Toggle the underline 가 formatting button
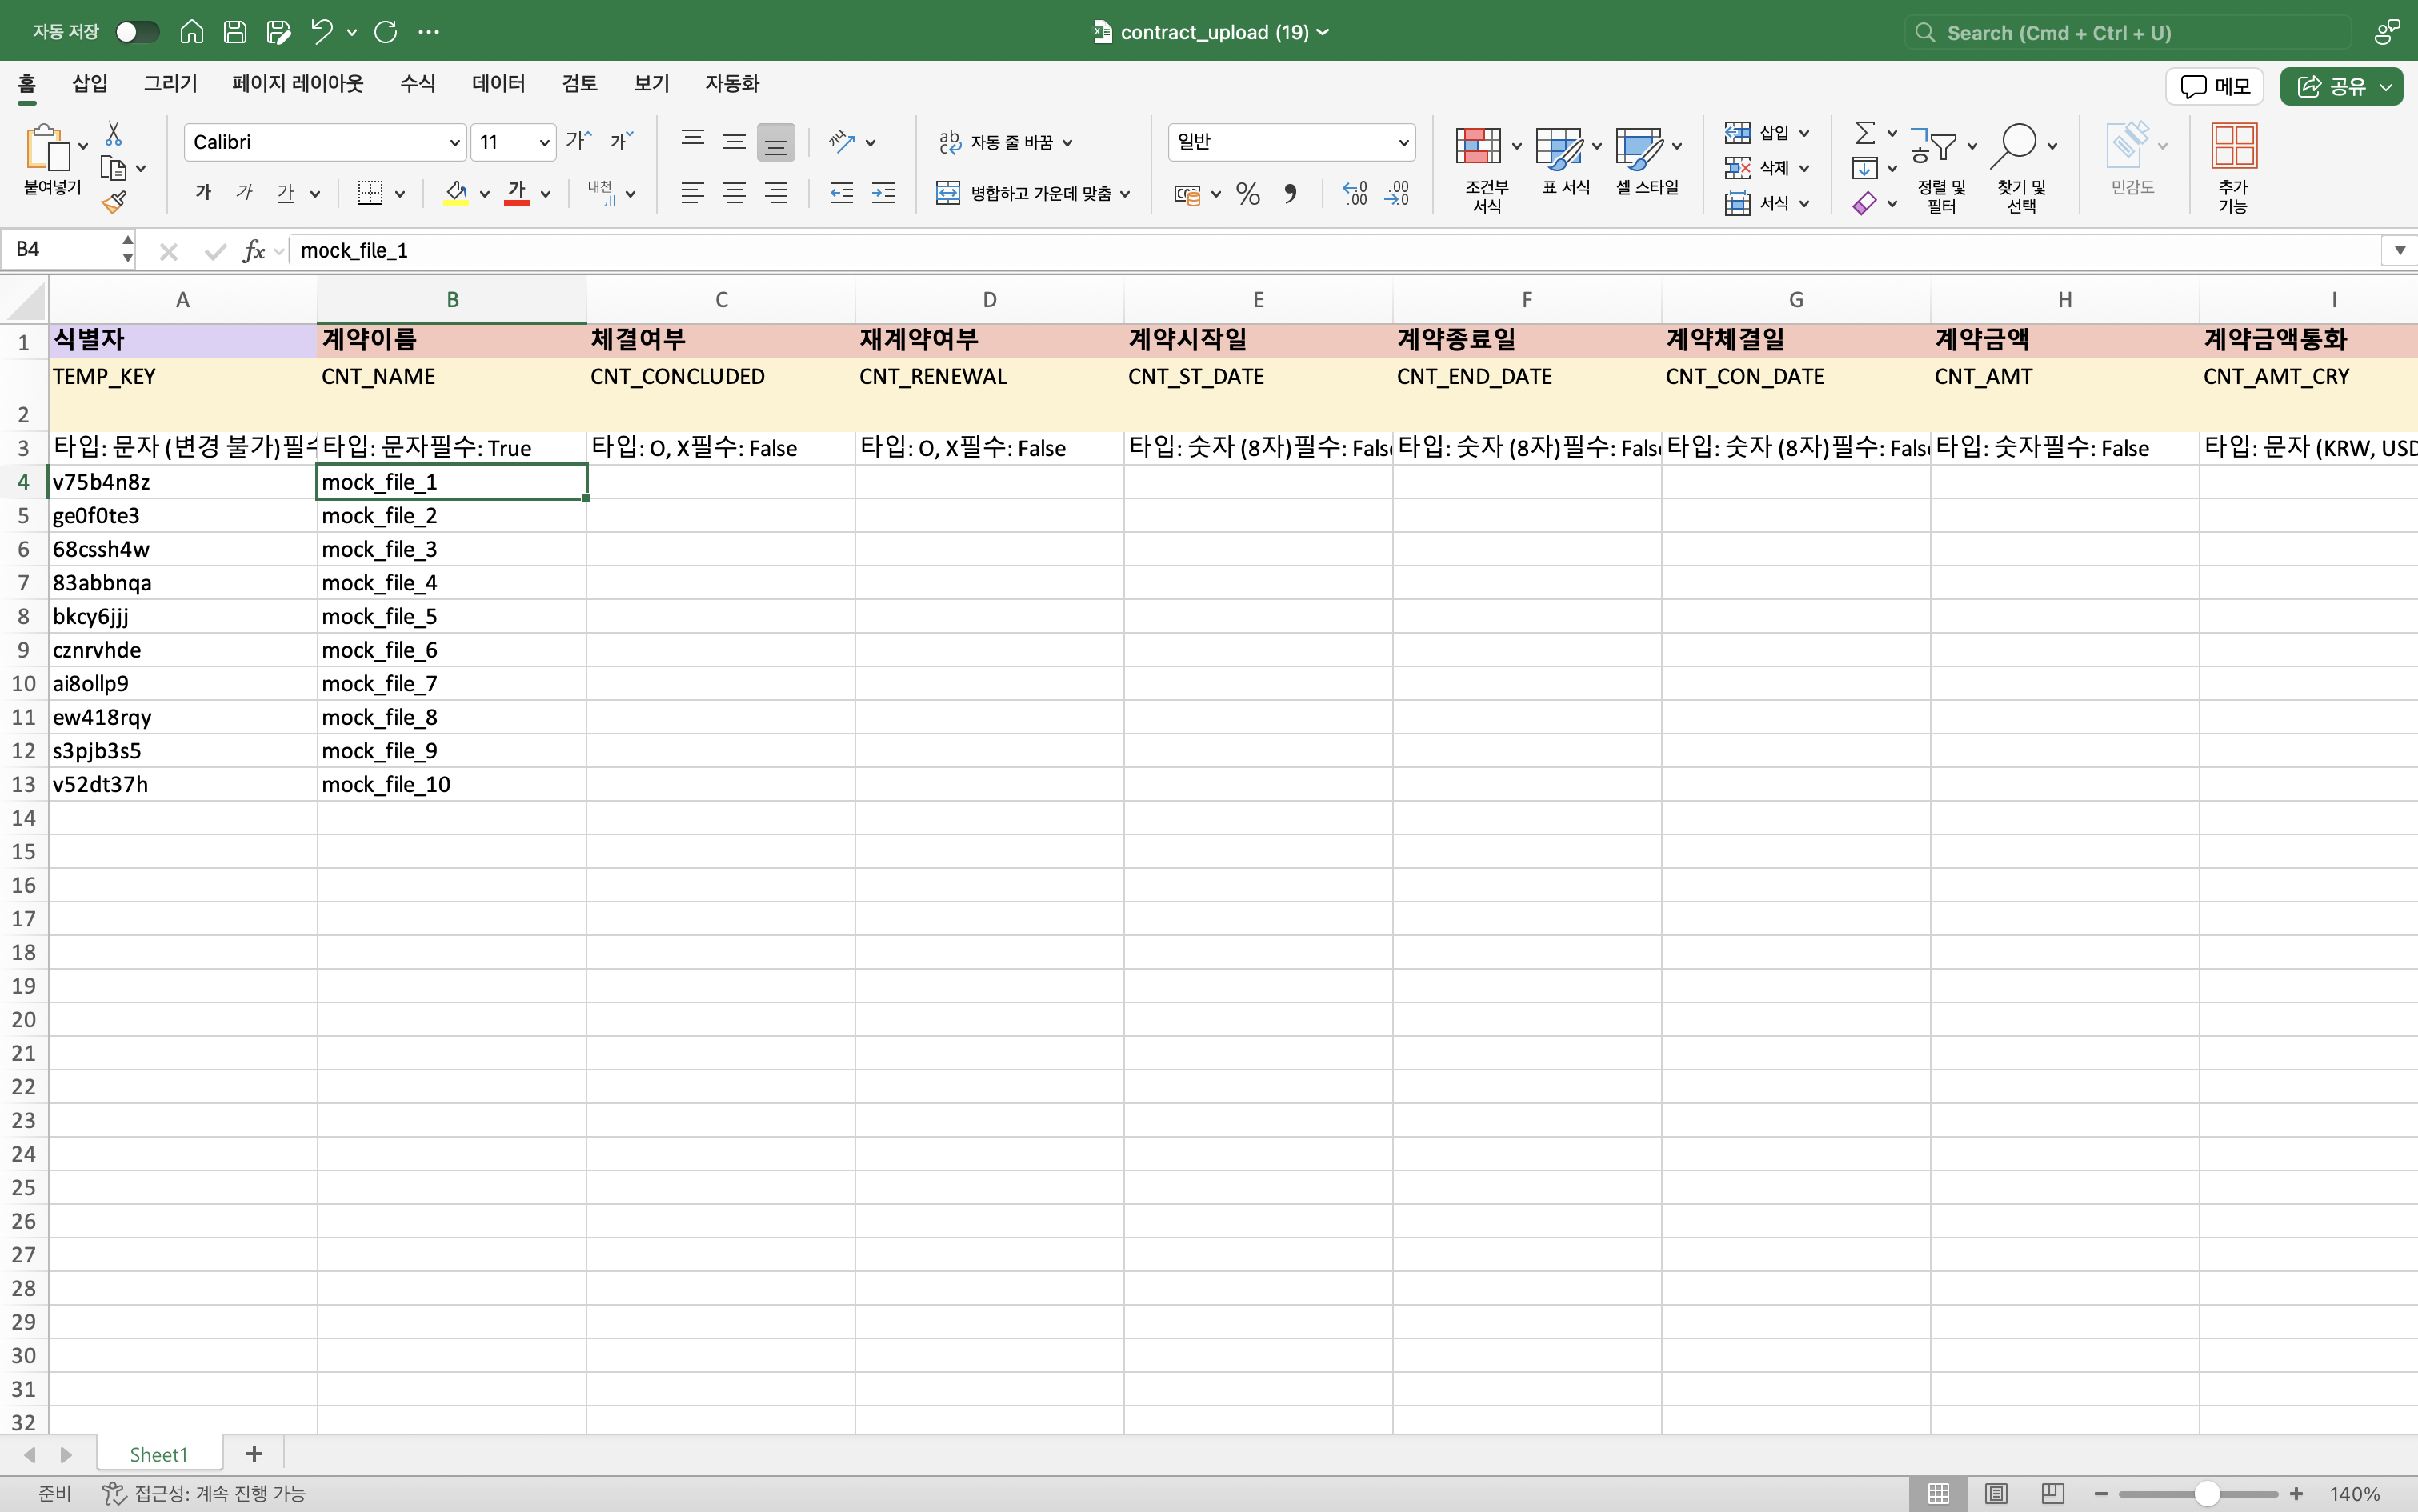Screen dimensions: 2418x1512 point(286,193)
